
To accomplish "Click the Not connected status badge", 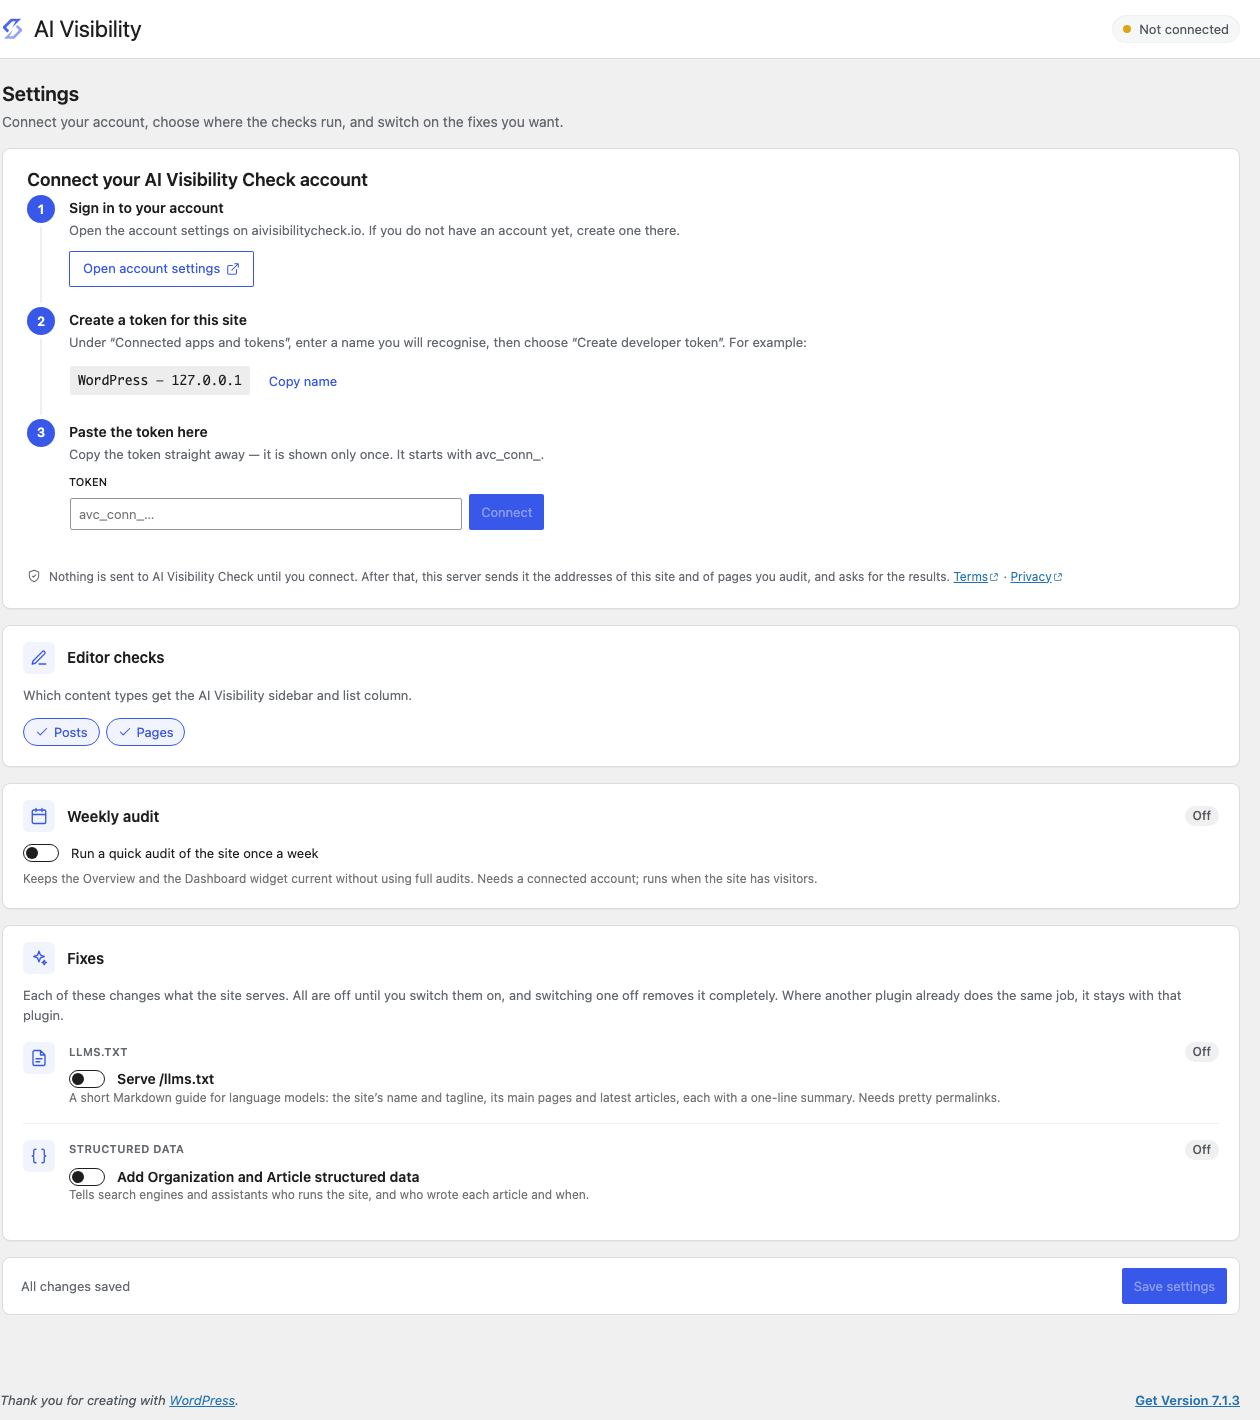I will [x=1175, y=29].
